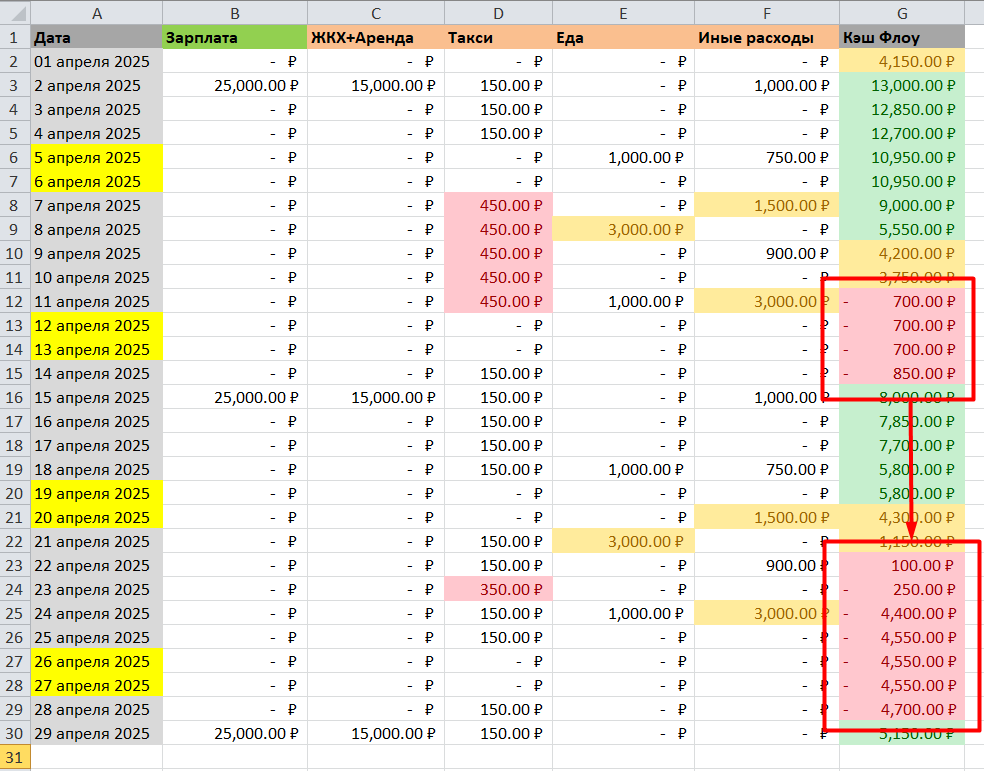Click rent 15,000.00 ₽ on 15 апреля
The height and width of the screenshot is (771, 984).
tap(376, 398)
